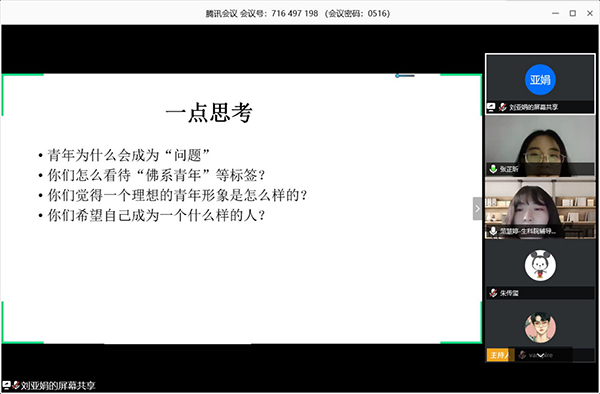Click the orange 主持人 host badge
Viewport: 600px width, 394px height.
(x=499, y=355)
